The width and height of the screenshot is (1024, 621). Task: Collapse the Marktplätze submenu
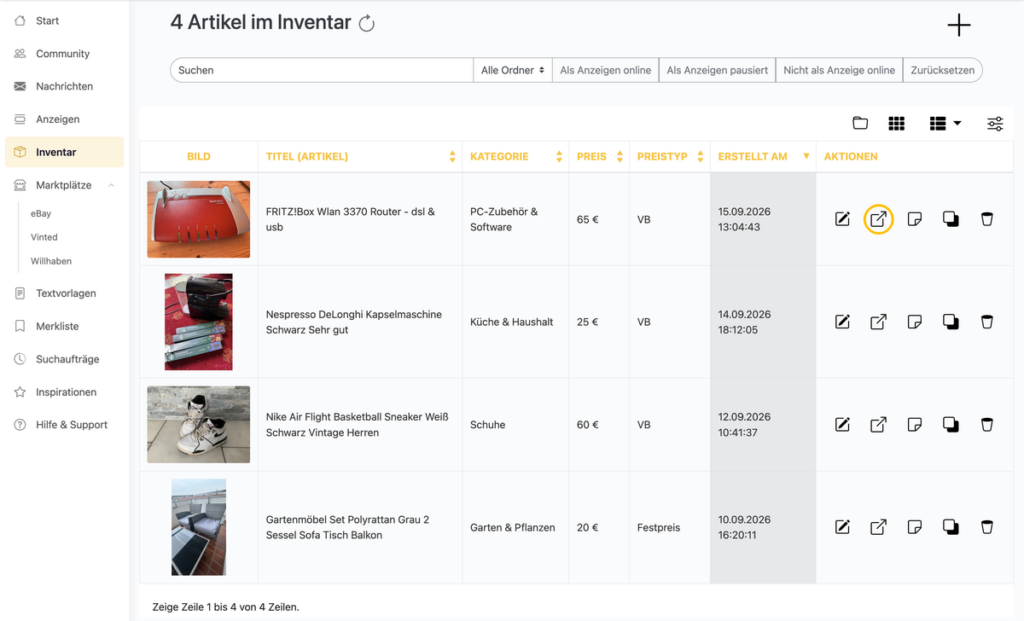112,185
